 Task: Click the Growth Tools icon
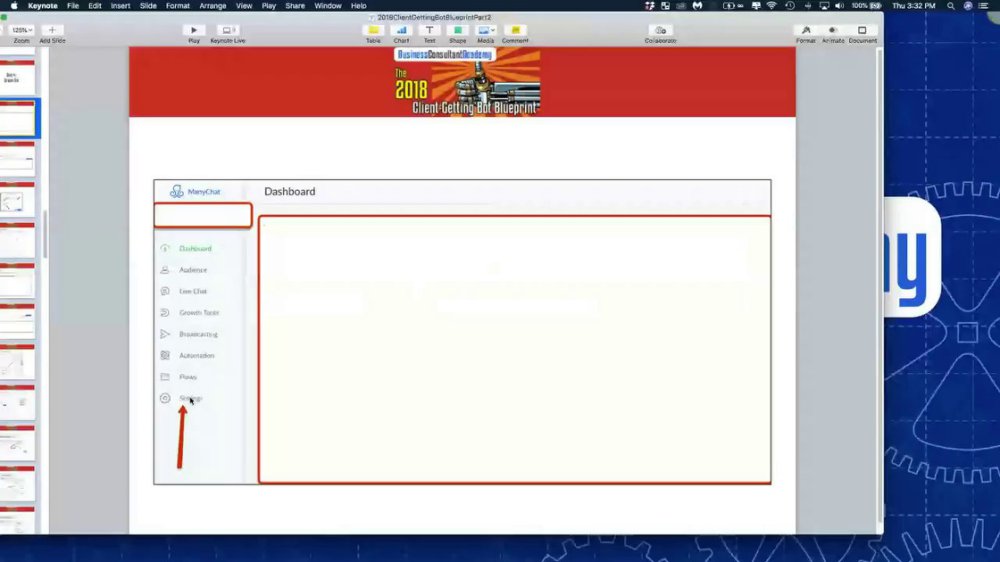165,313
